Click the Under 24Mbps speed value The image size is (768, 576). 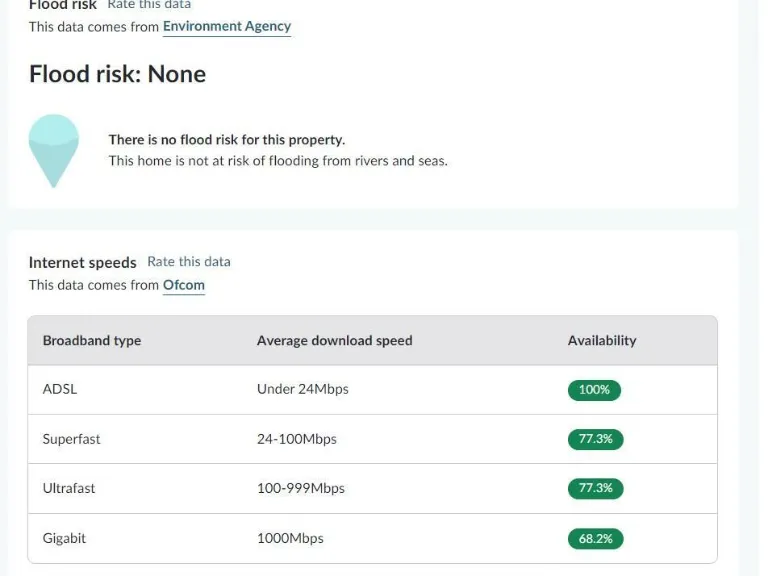point(302,389)
